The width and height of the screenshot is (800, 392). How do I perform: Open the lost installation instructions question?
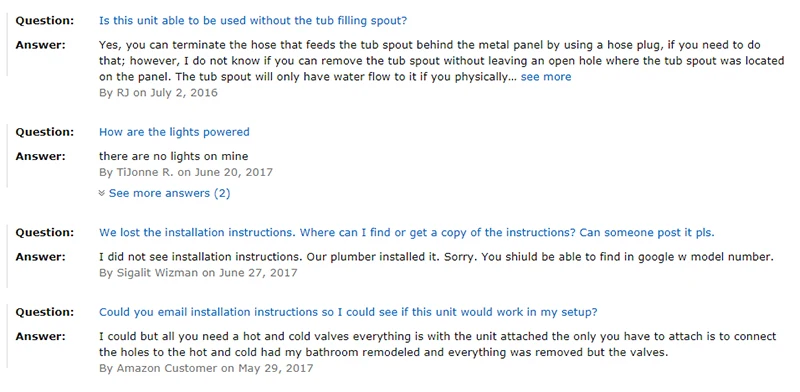pos(407,233)
